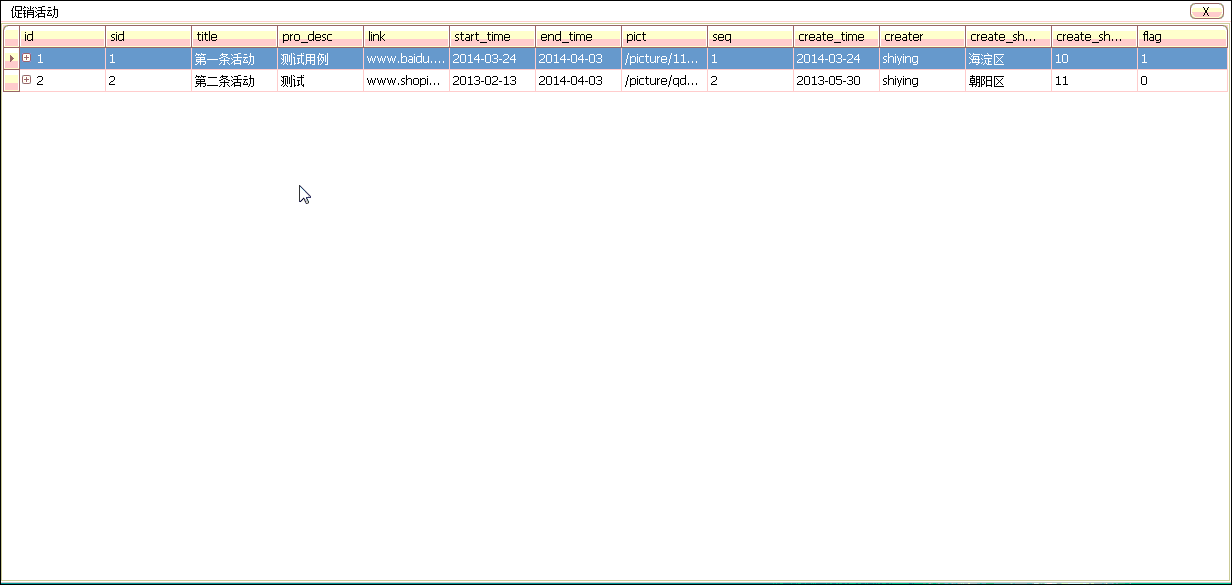Click the pict column header

click(x=664, y=37)
